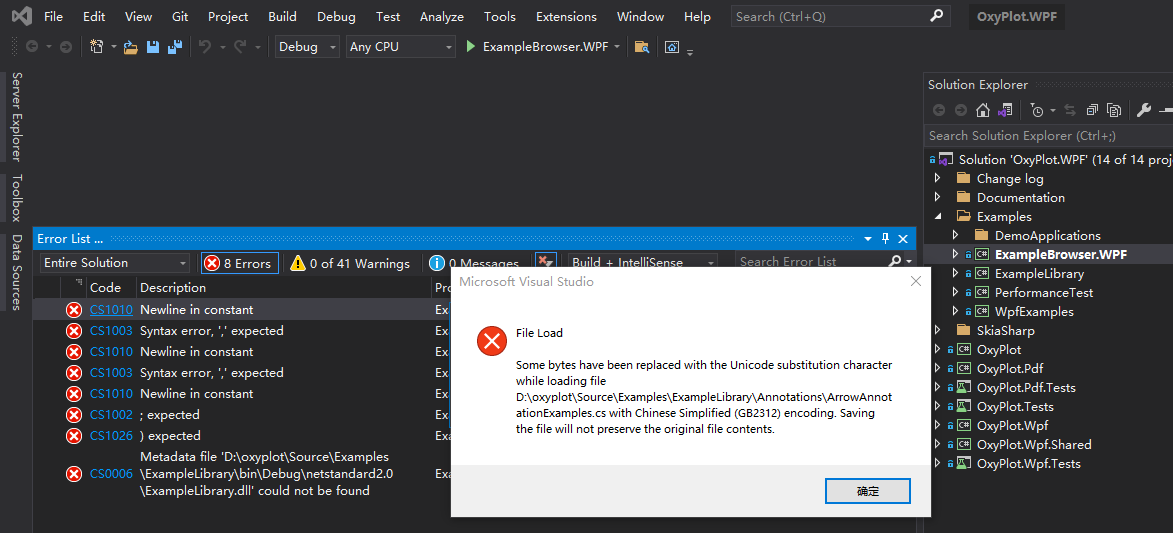Click the Error List search magnifier icon

point(895,261)
